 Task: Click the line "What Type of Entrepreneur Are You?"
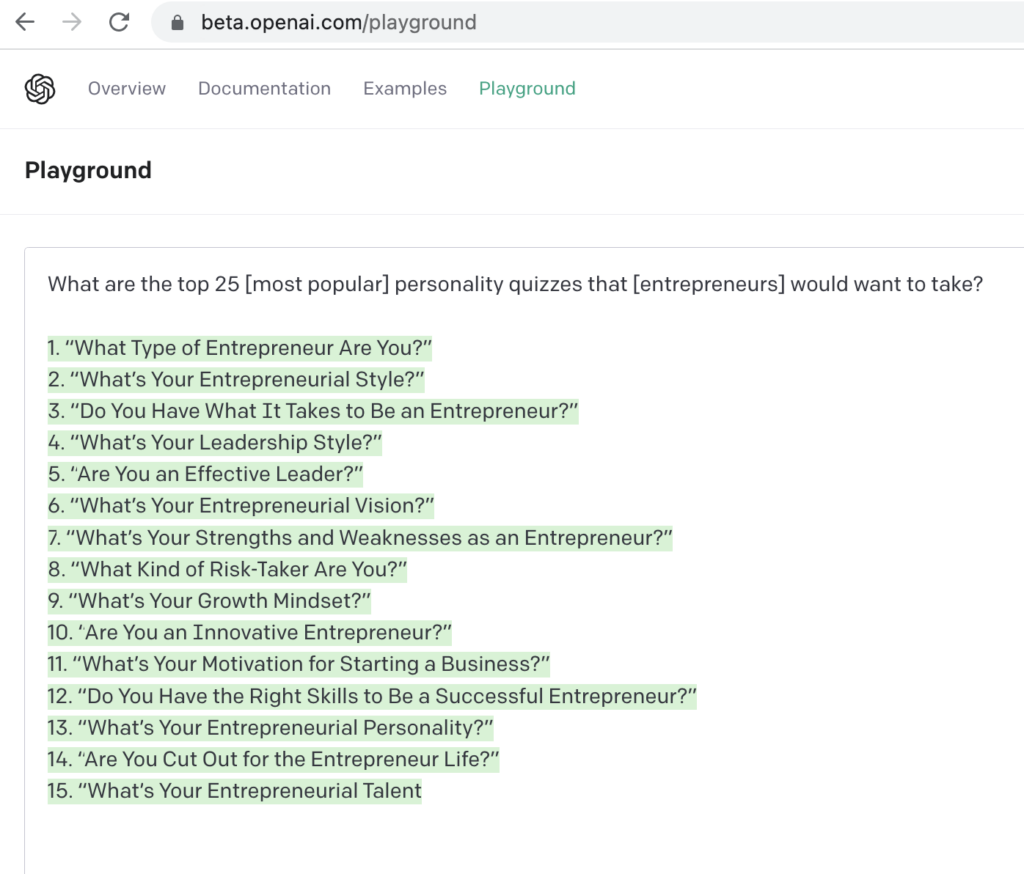point(240,348)
